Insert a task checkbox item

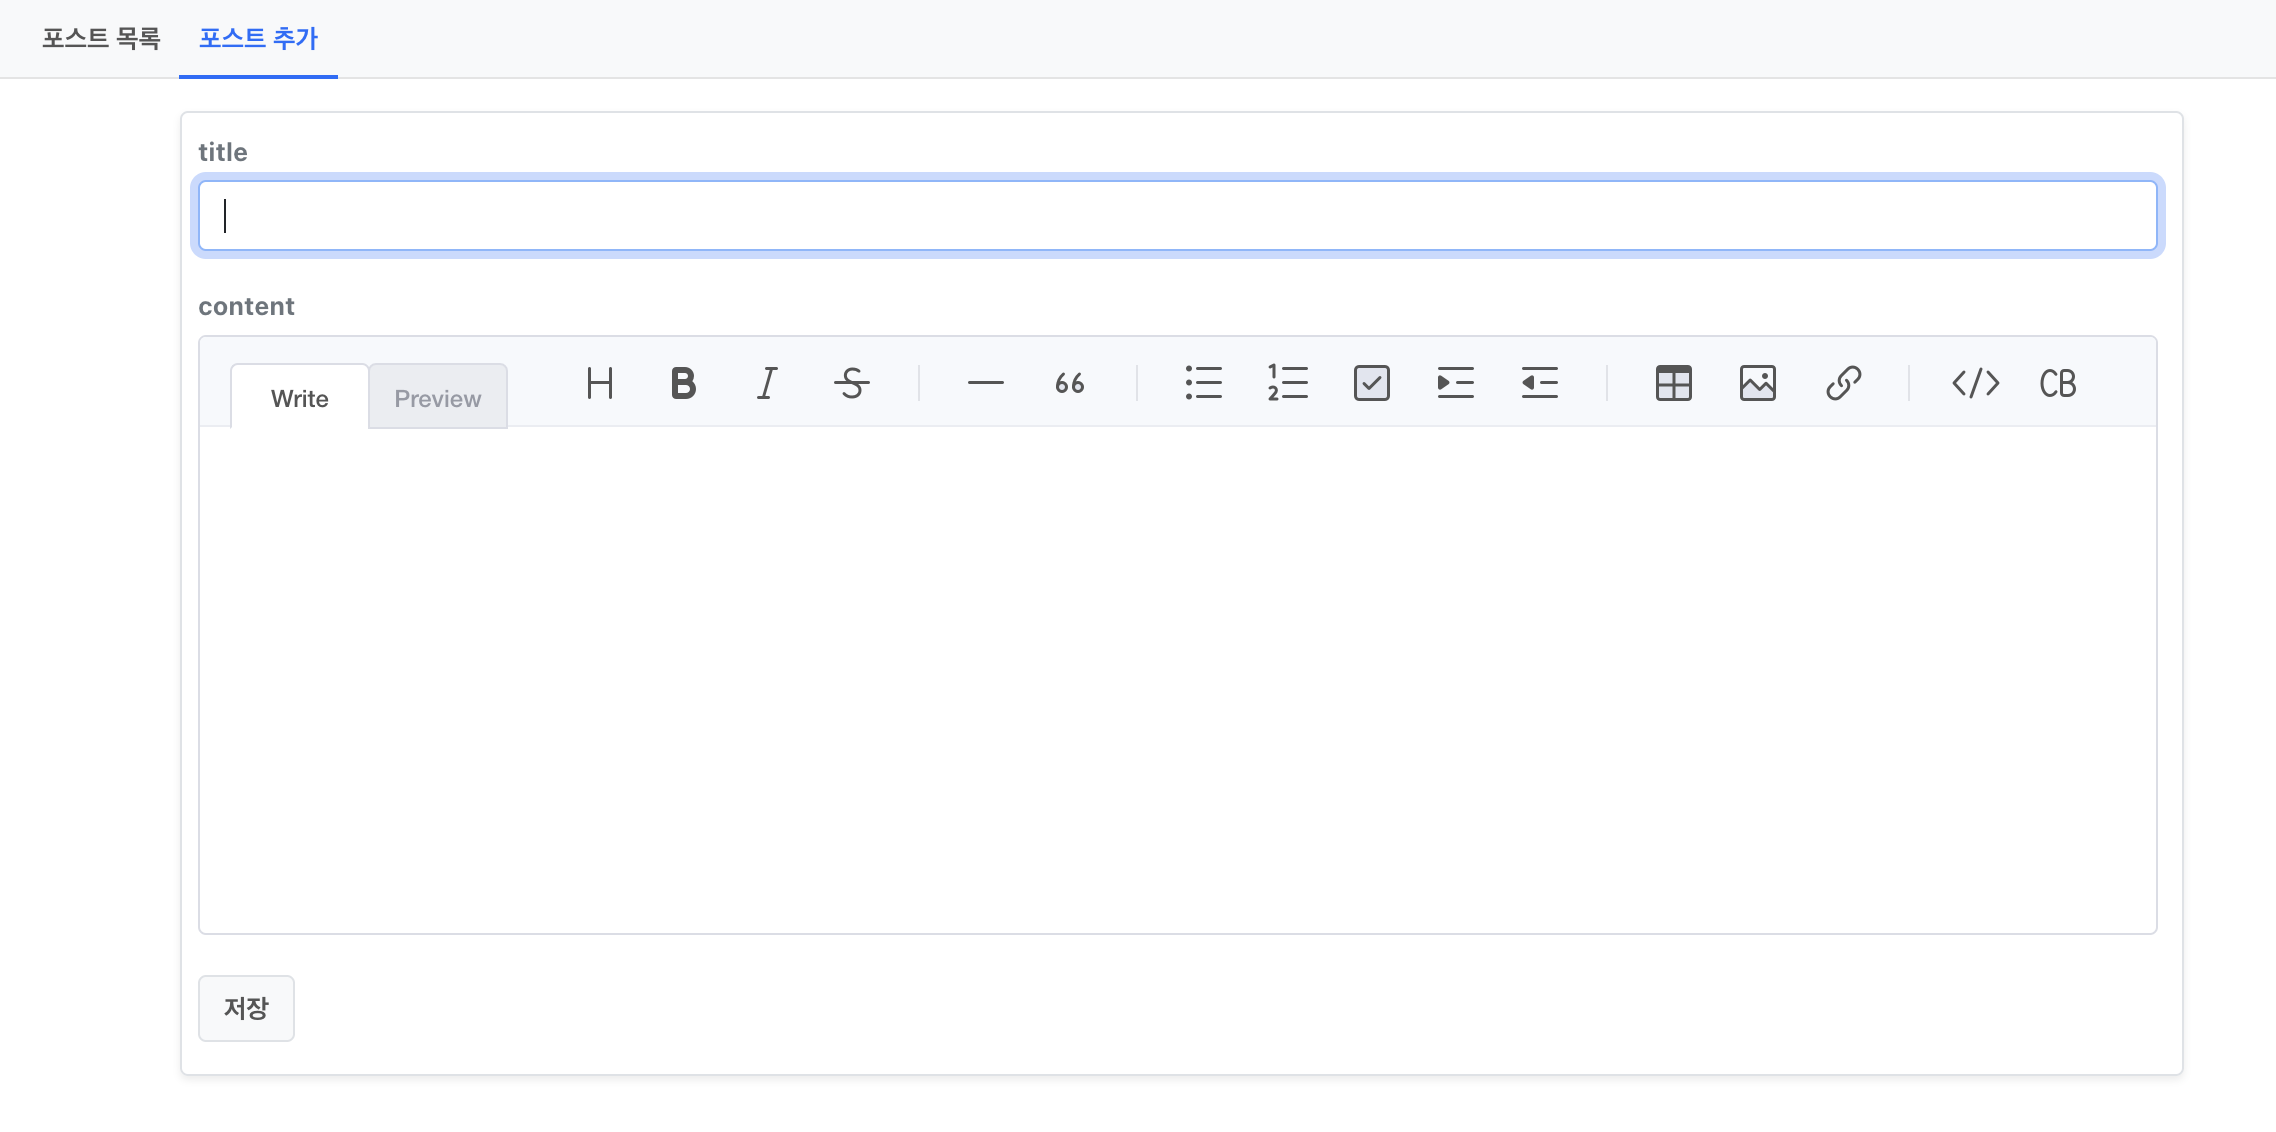click(1371, 383)
